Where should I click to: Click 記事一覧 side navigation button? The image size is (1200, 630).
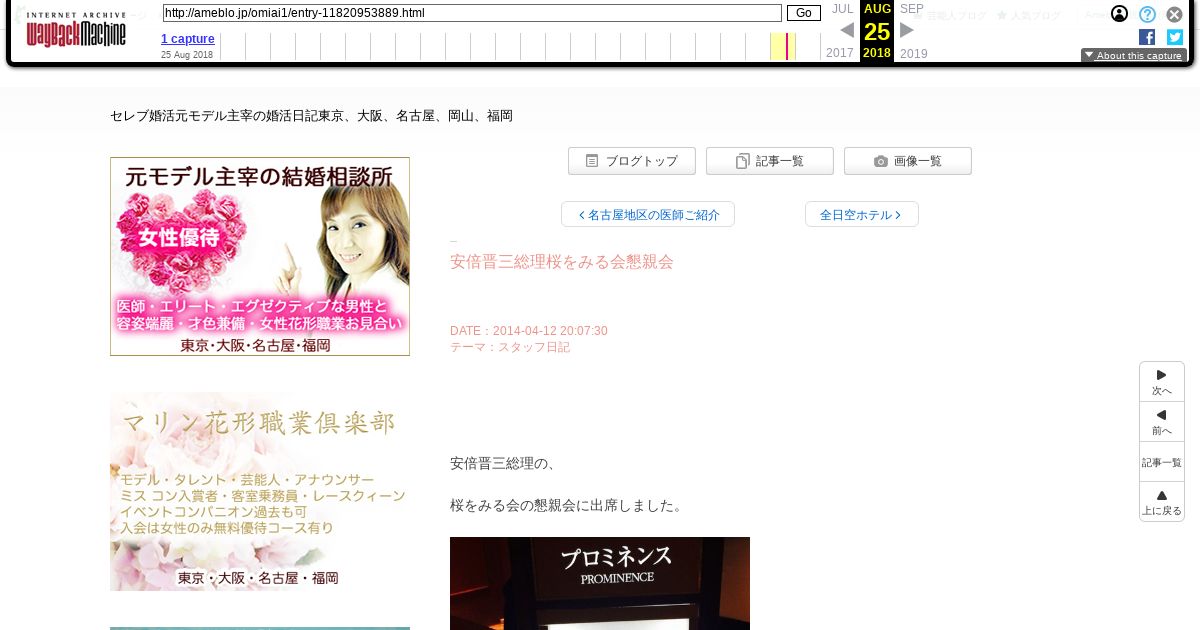tap(1162, 462)
